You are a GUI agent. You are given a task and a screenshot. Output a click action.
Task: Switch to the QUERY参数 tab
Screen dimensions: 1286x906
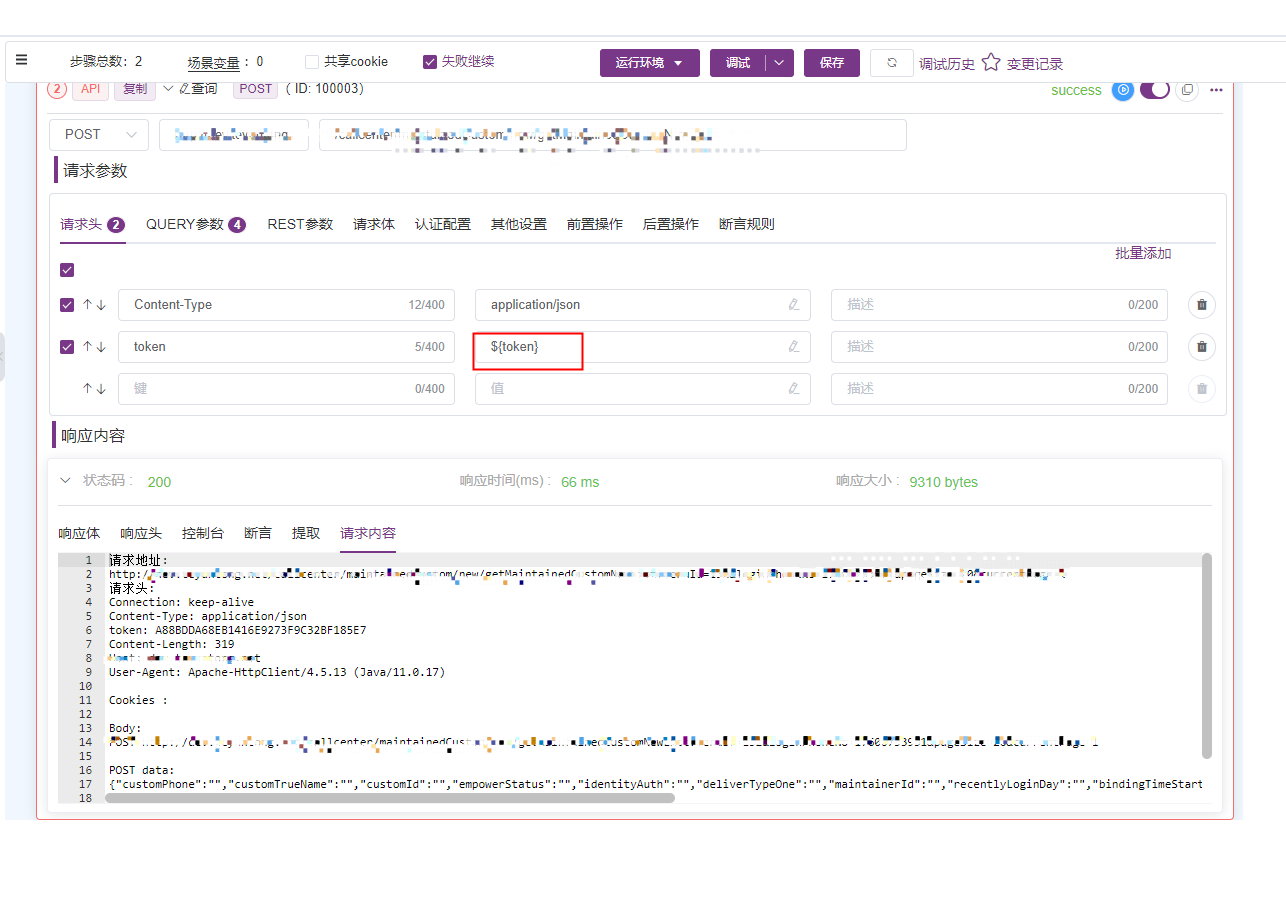point(196,224)
